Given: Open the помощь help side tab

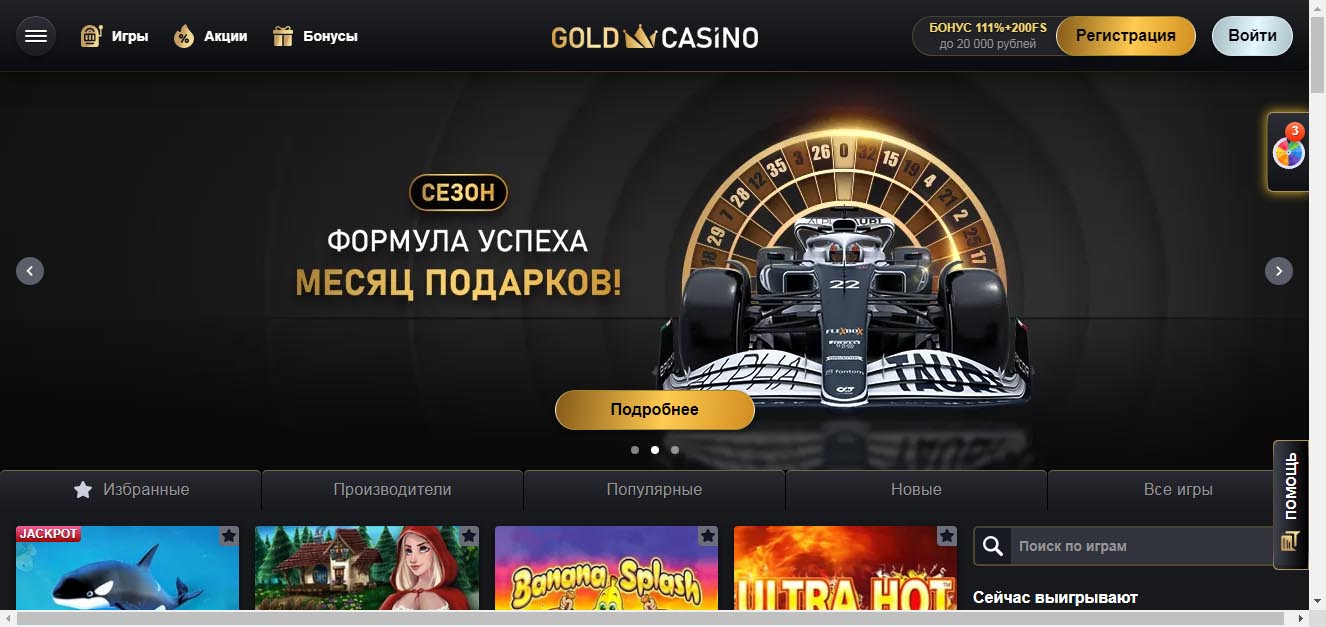Looking at the screenshot, I should [x=1290, y=504].
